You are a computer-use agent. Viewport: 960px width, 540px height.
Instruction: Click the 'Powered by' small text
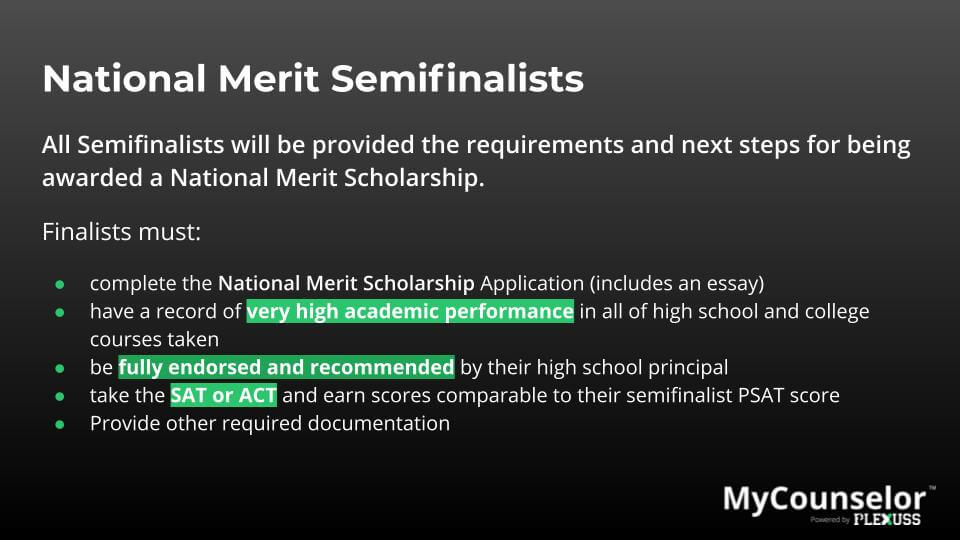point(830,520)
